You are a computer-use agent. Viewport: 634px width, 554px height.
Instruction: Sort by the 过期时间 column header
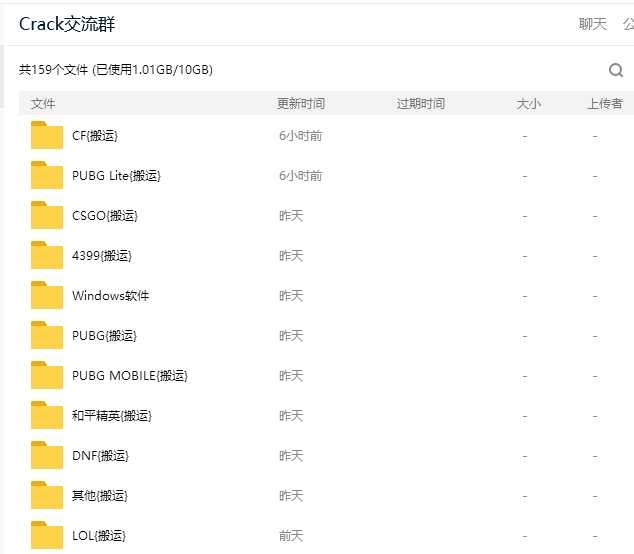[421, 104]
